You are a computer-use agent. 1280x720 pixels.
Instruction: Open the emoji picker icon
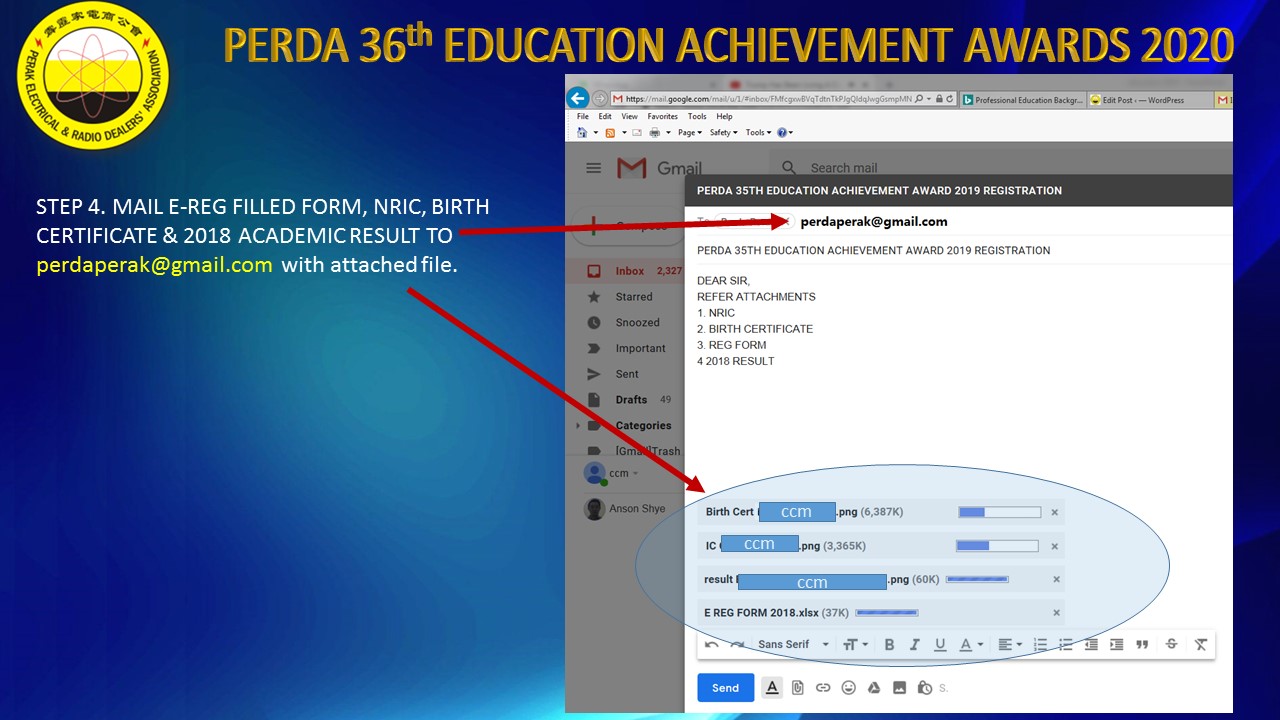(848, 688)
